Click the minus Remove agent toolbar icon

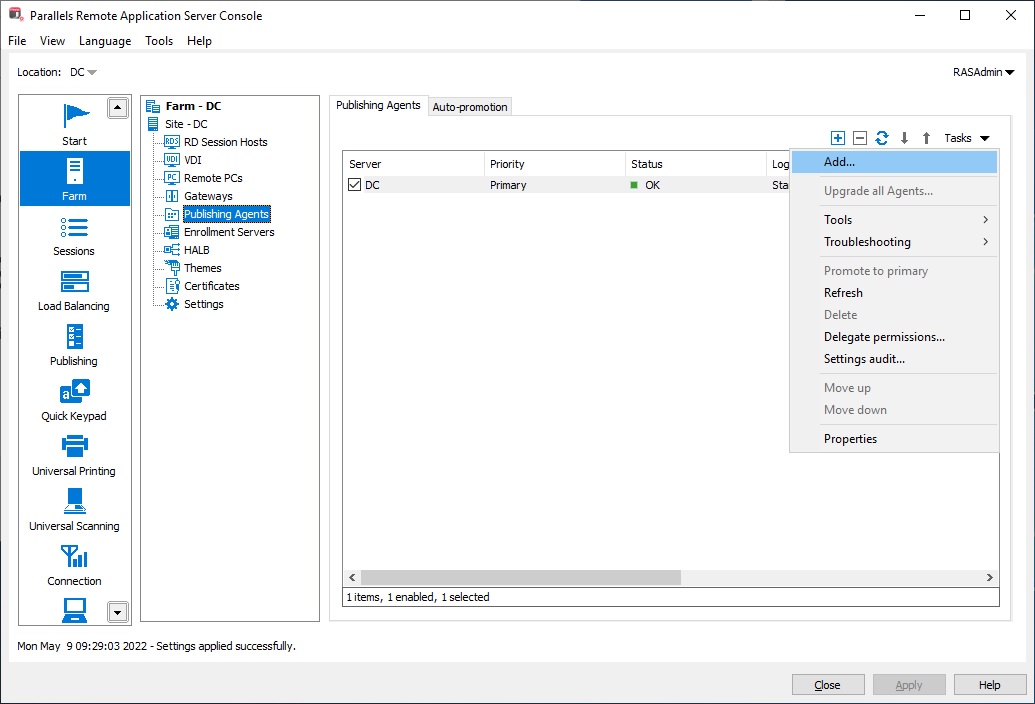[x=859, y=138]
